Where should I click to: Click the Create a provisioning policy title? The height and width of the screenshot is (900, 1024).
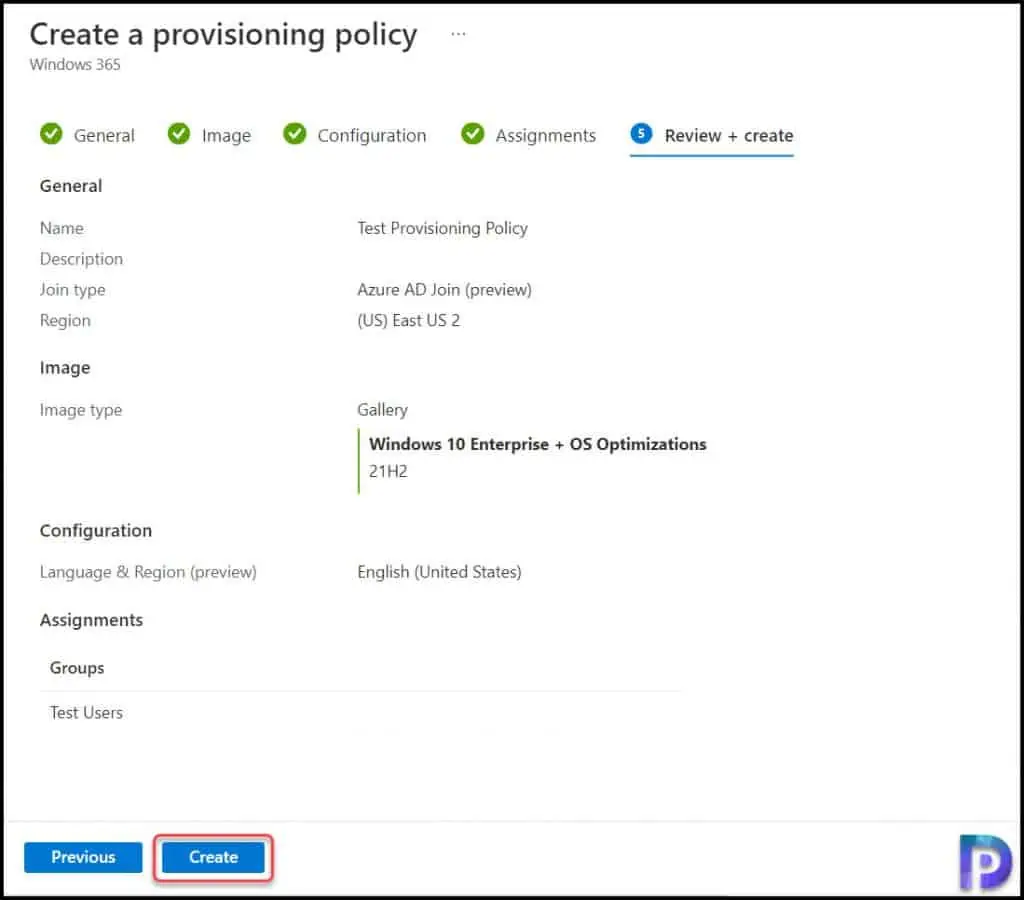(x=223, y=34)
